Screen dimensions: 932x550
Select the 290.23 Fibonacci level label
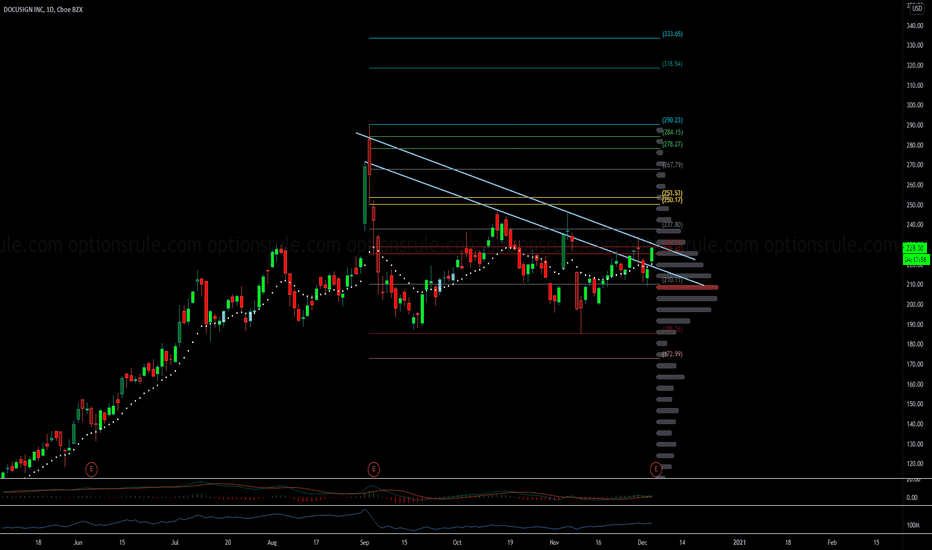pos(672,121)
